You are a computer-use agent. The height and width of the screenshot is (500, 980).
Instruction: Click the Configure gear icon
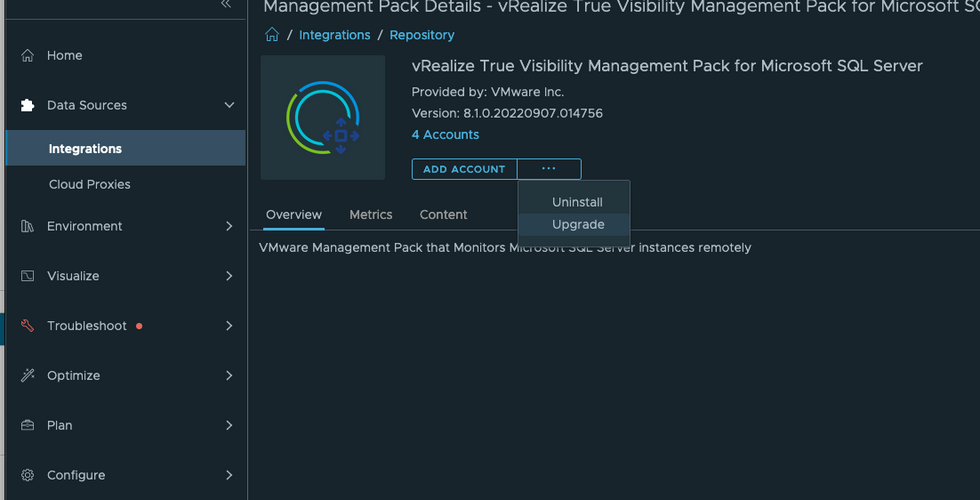click(28, 475)
